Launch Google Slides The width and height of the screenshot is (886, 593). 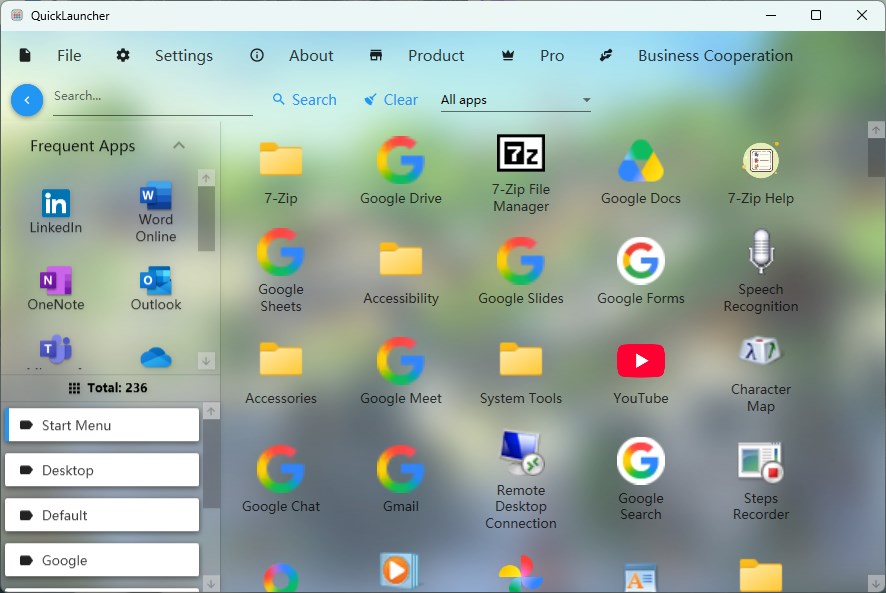coord(520,271)
